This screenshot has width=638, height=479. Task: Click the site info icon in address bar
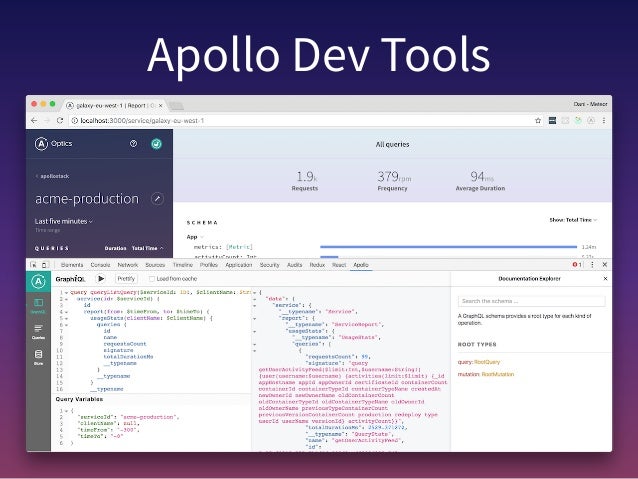[74, 120]
